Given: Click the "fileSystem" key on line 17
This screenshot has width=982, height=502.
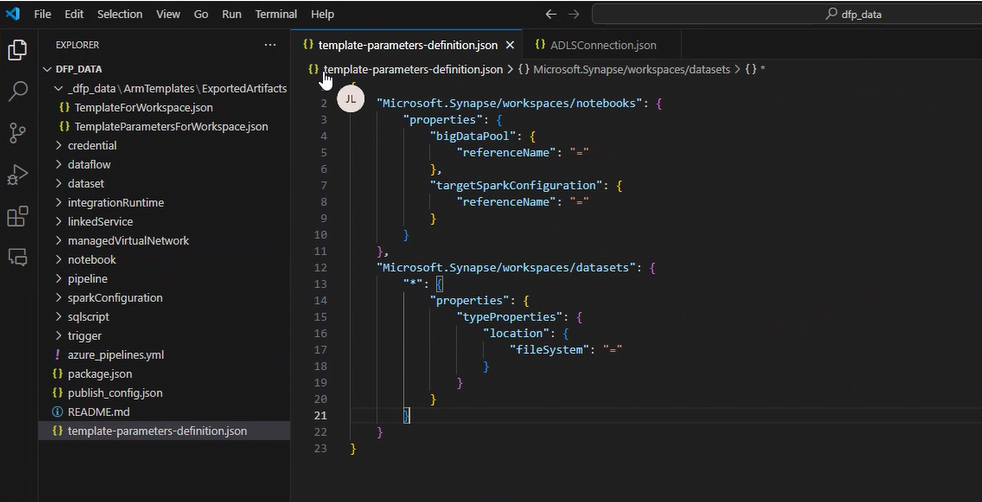Looking at the screenshot, I should (549, 350).
